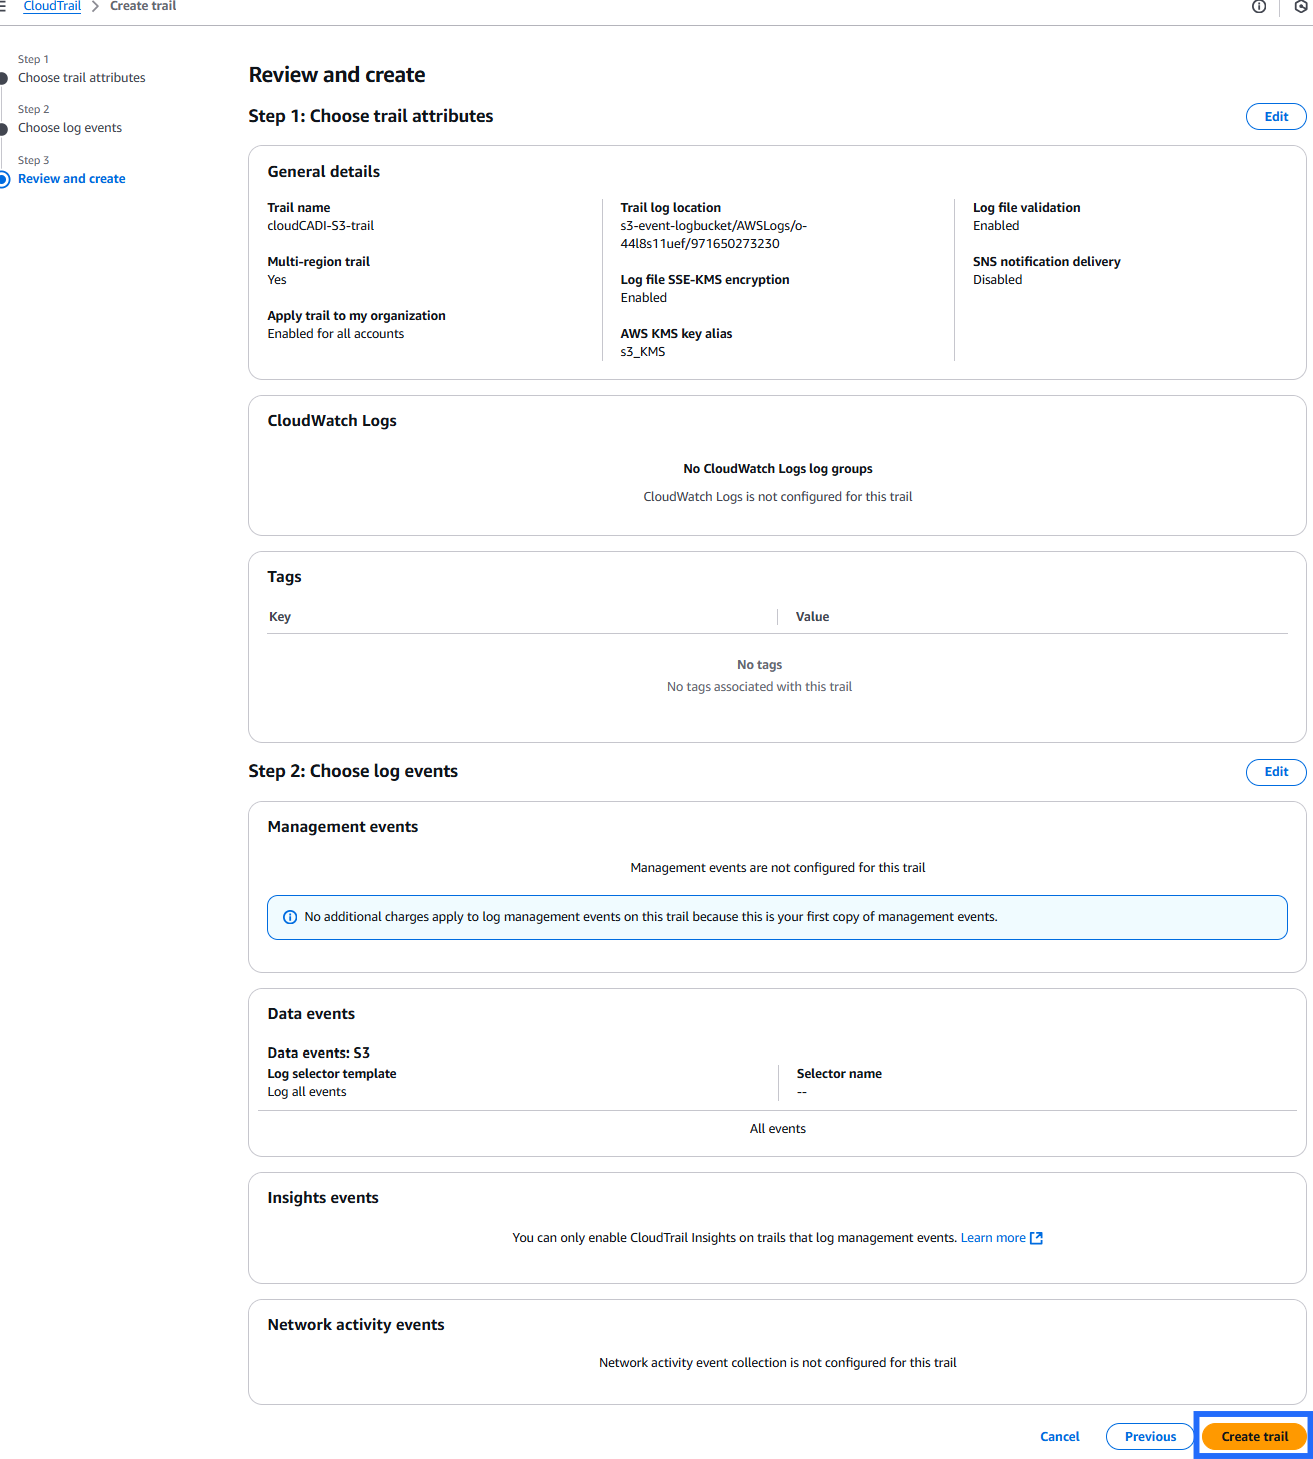Edit Step 2 log events

click(x=1276, y=772)
